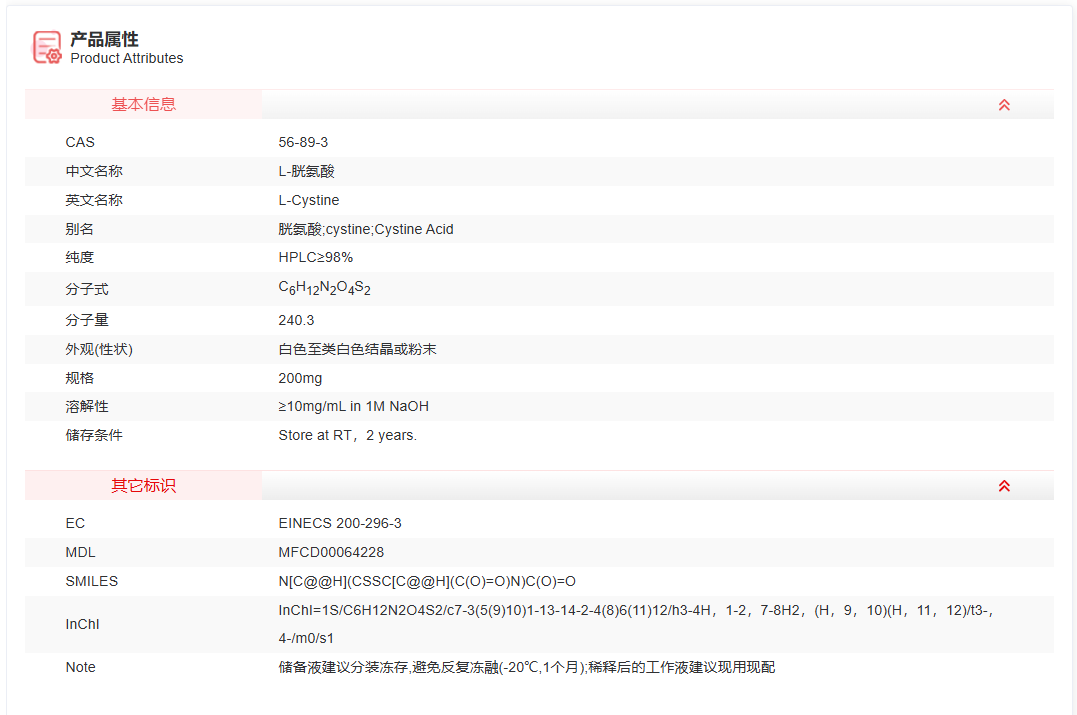The width and height of the screenshot is (1077, 715).
Task: Select the purity value HPLC≥98%
Action: (319, 257)
